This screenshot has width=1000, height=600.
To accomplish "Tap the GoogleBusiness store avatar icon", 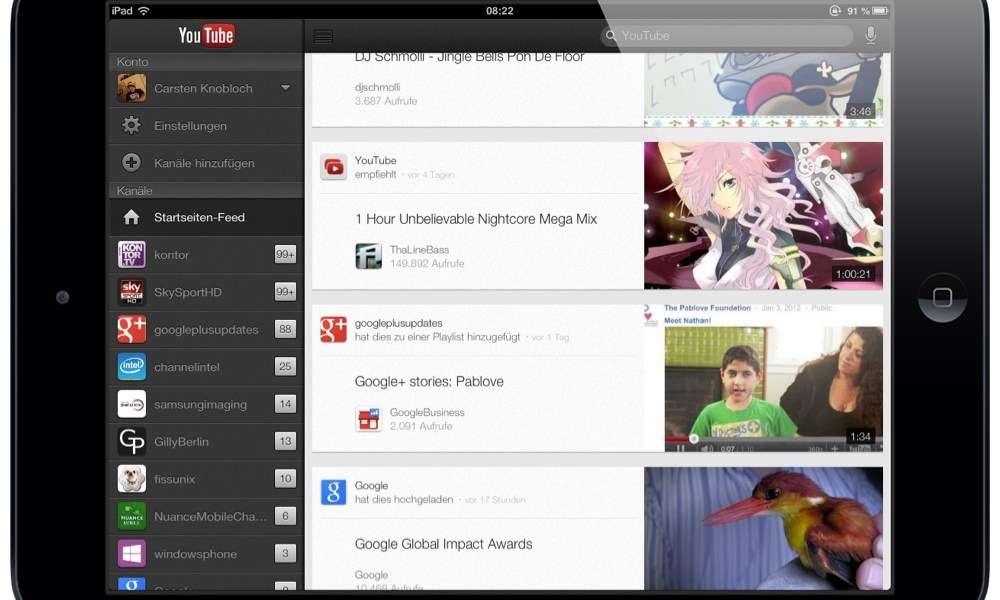I will 369,419.
